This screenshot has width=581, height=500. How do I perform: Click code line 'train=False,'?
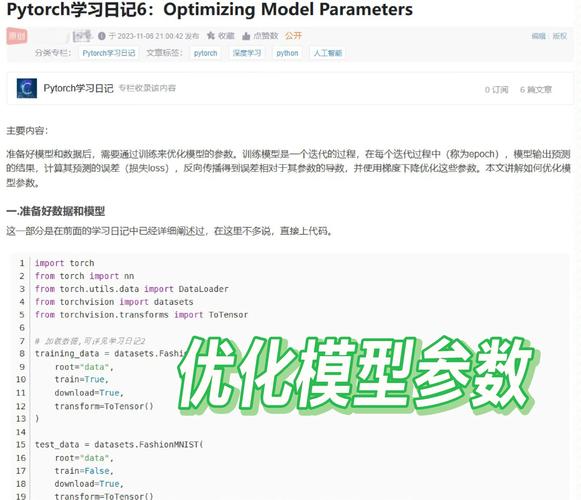84,471
